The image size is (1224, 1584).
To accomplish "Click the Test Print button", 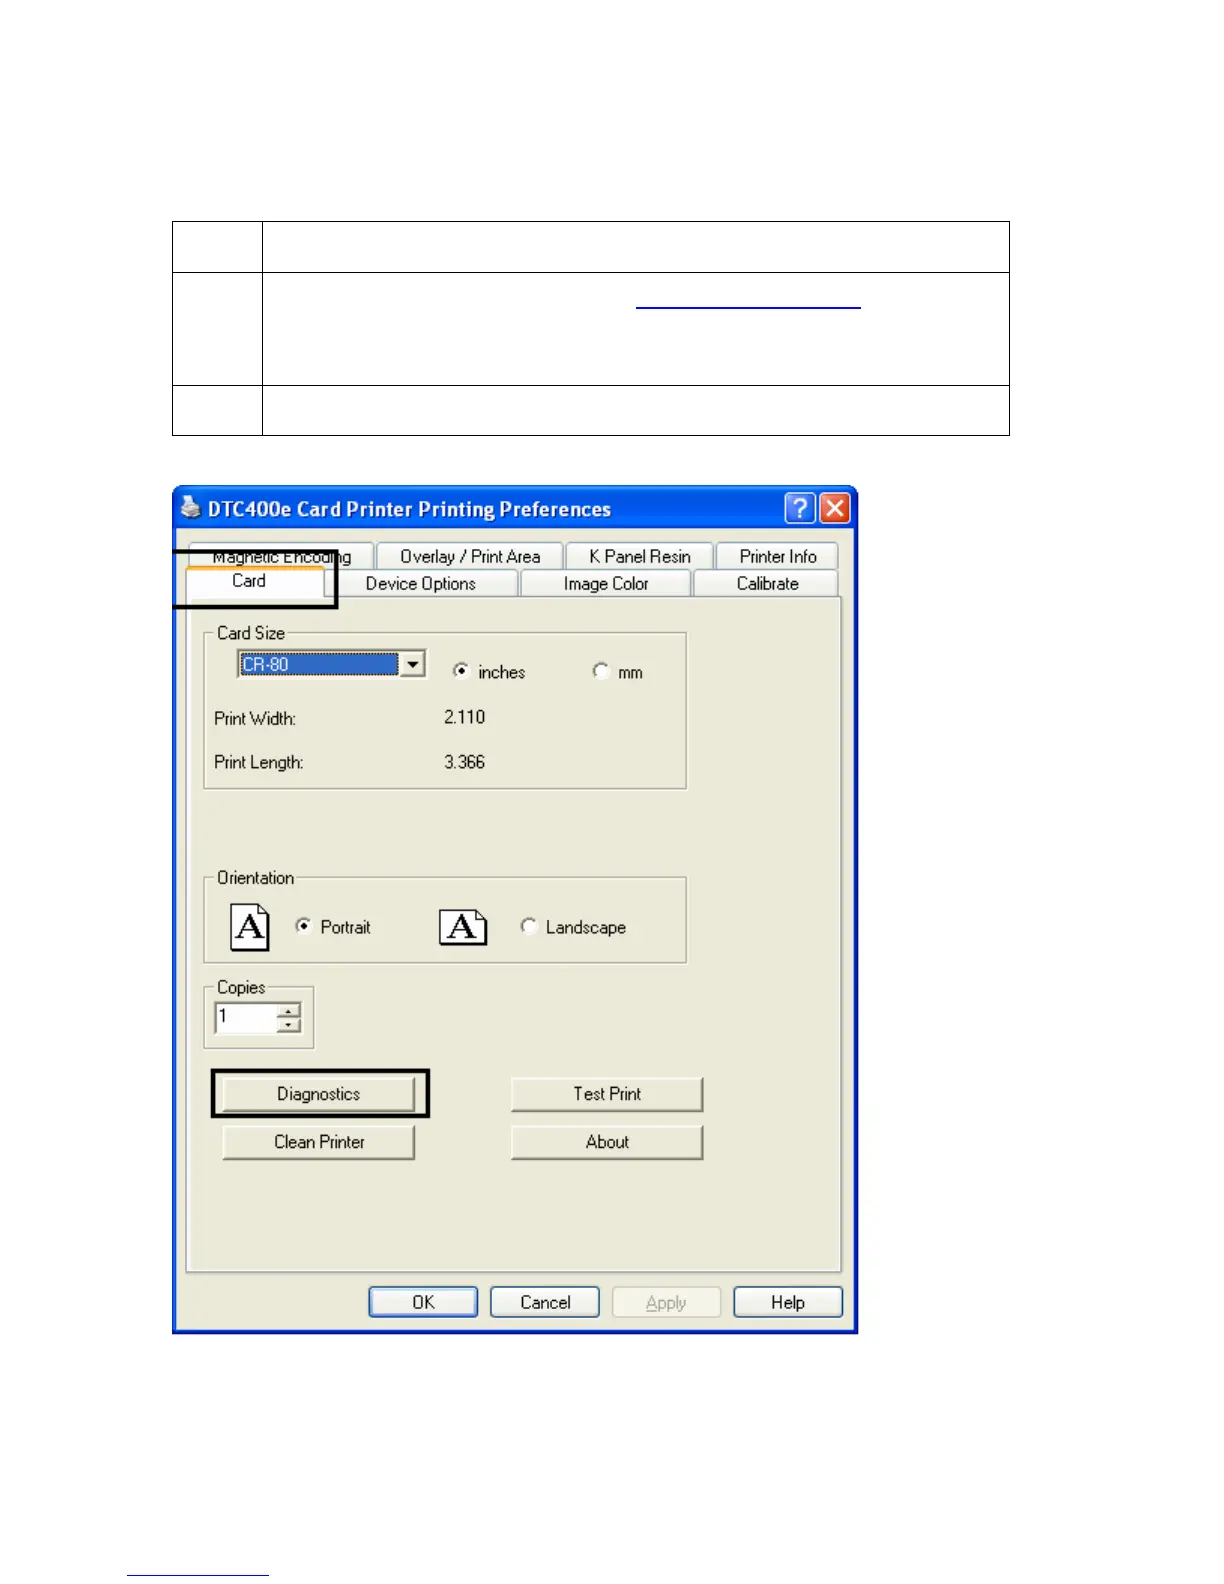I will [607, 1094].
